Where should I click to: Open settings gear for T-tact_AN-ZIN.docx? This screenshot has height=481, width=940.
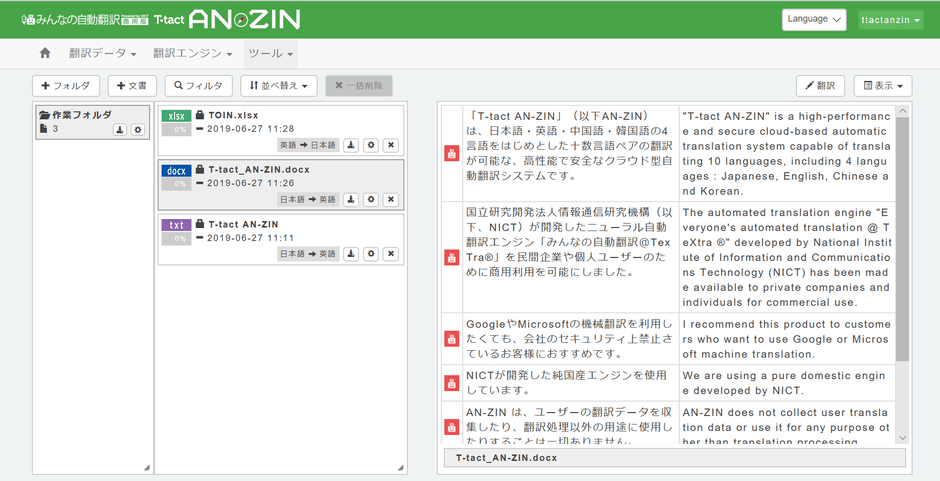coord(371,200)
